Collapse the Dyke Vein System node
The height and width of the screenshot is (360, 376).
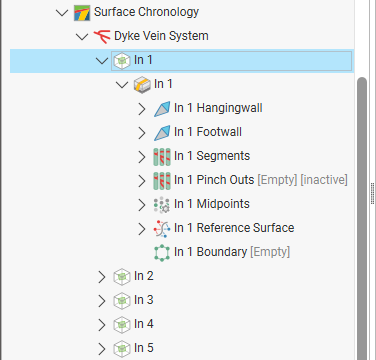(x=82, y=37)
